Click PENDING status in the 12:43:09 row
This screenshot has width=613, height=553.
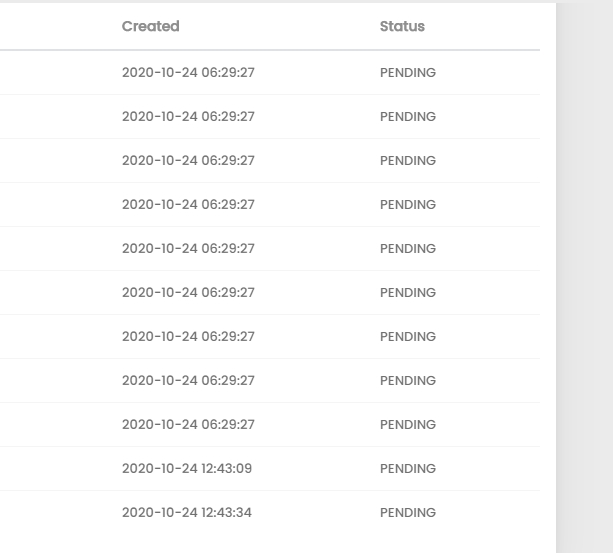[408, 468]
